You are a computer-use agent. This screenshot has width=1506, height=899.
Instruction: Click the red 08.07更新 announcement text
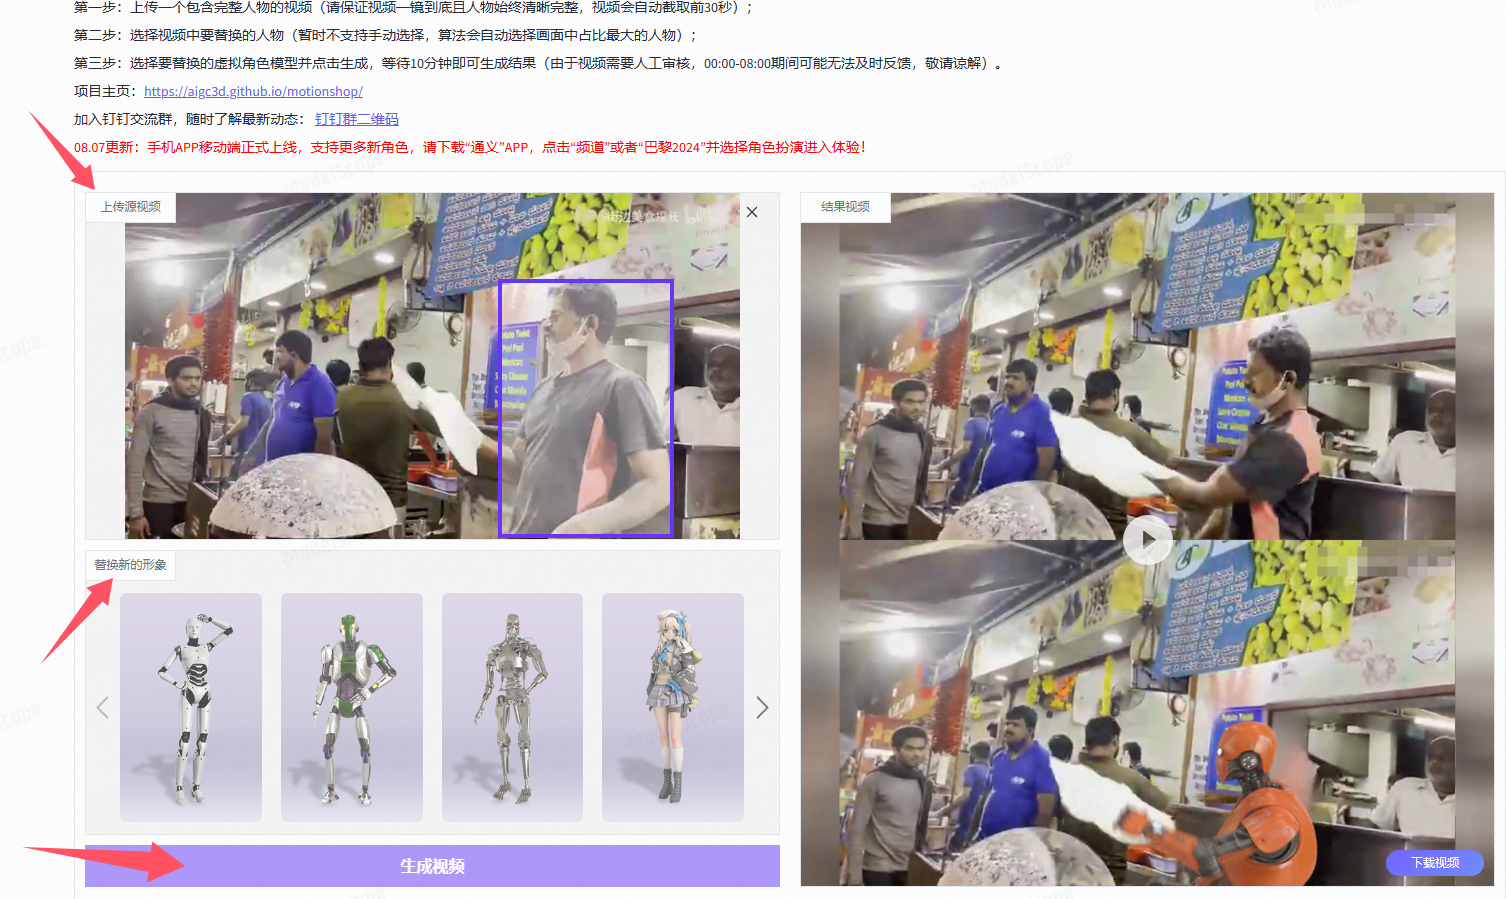coord(470,147)
